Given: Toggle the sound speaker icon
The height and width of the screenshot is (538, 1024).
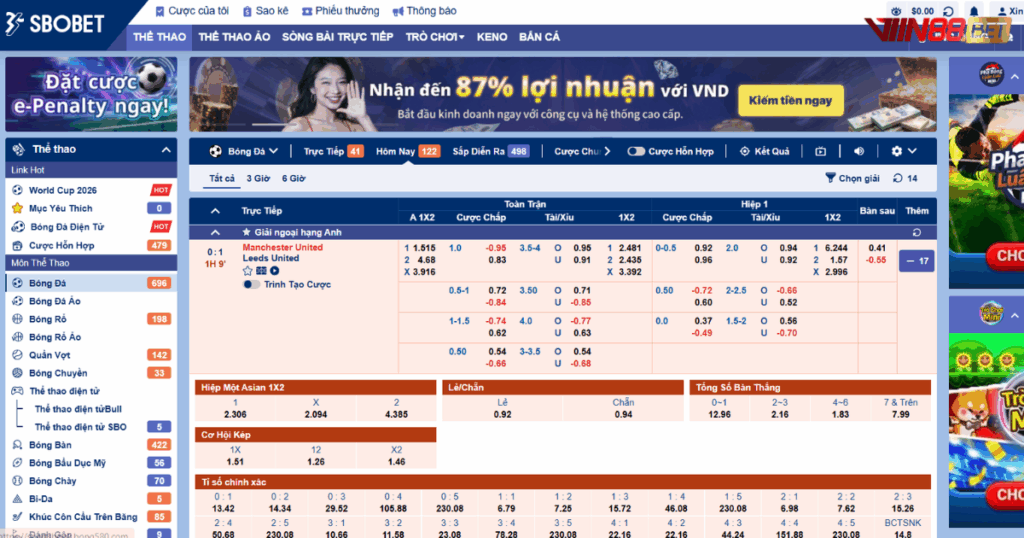Looking at the screenshot, I should [859, 151].
